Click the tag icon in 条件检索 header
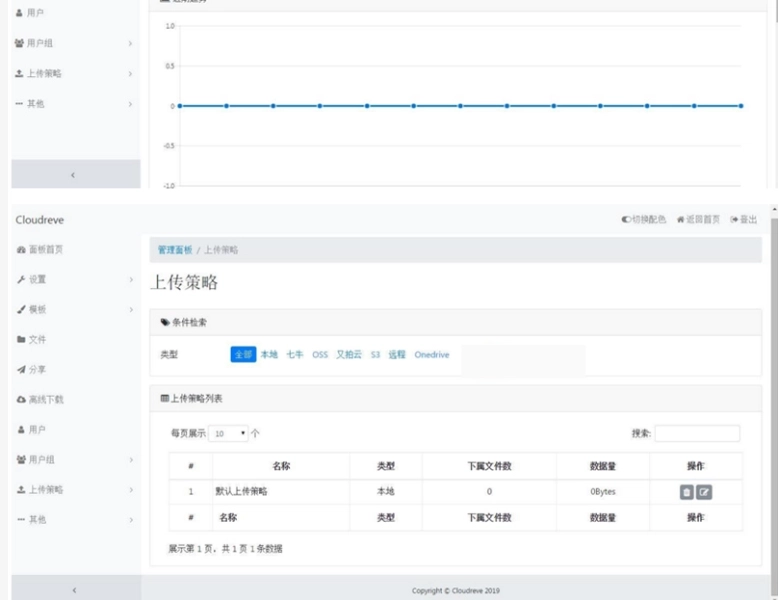Image resolution: width=778 pixels, height=600 pixels. 165,322
